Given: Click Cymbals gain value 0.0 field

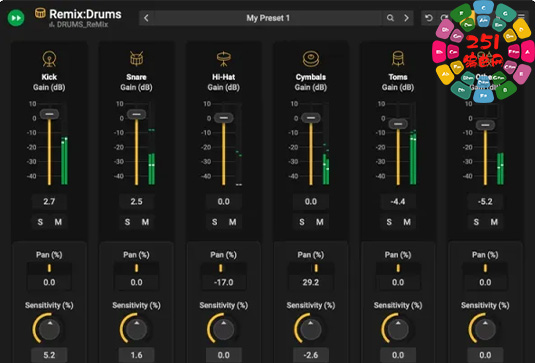Looking at the screenshot, I should coord(311,202).
